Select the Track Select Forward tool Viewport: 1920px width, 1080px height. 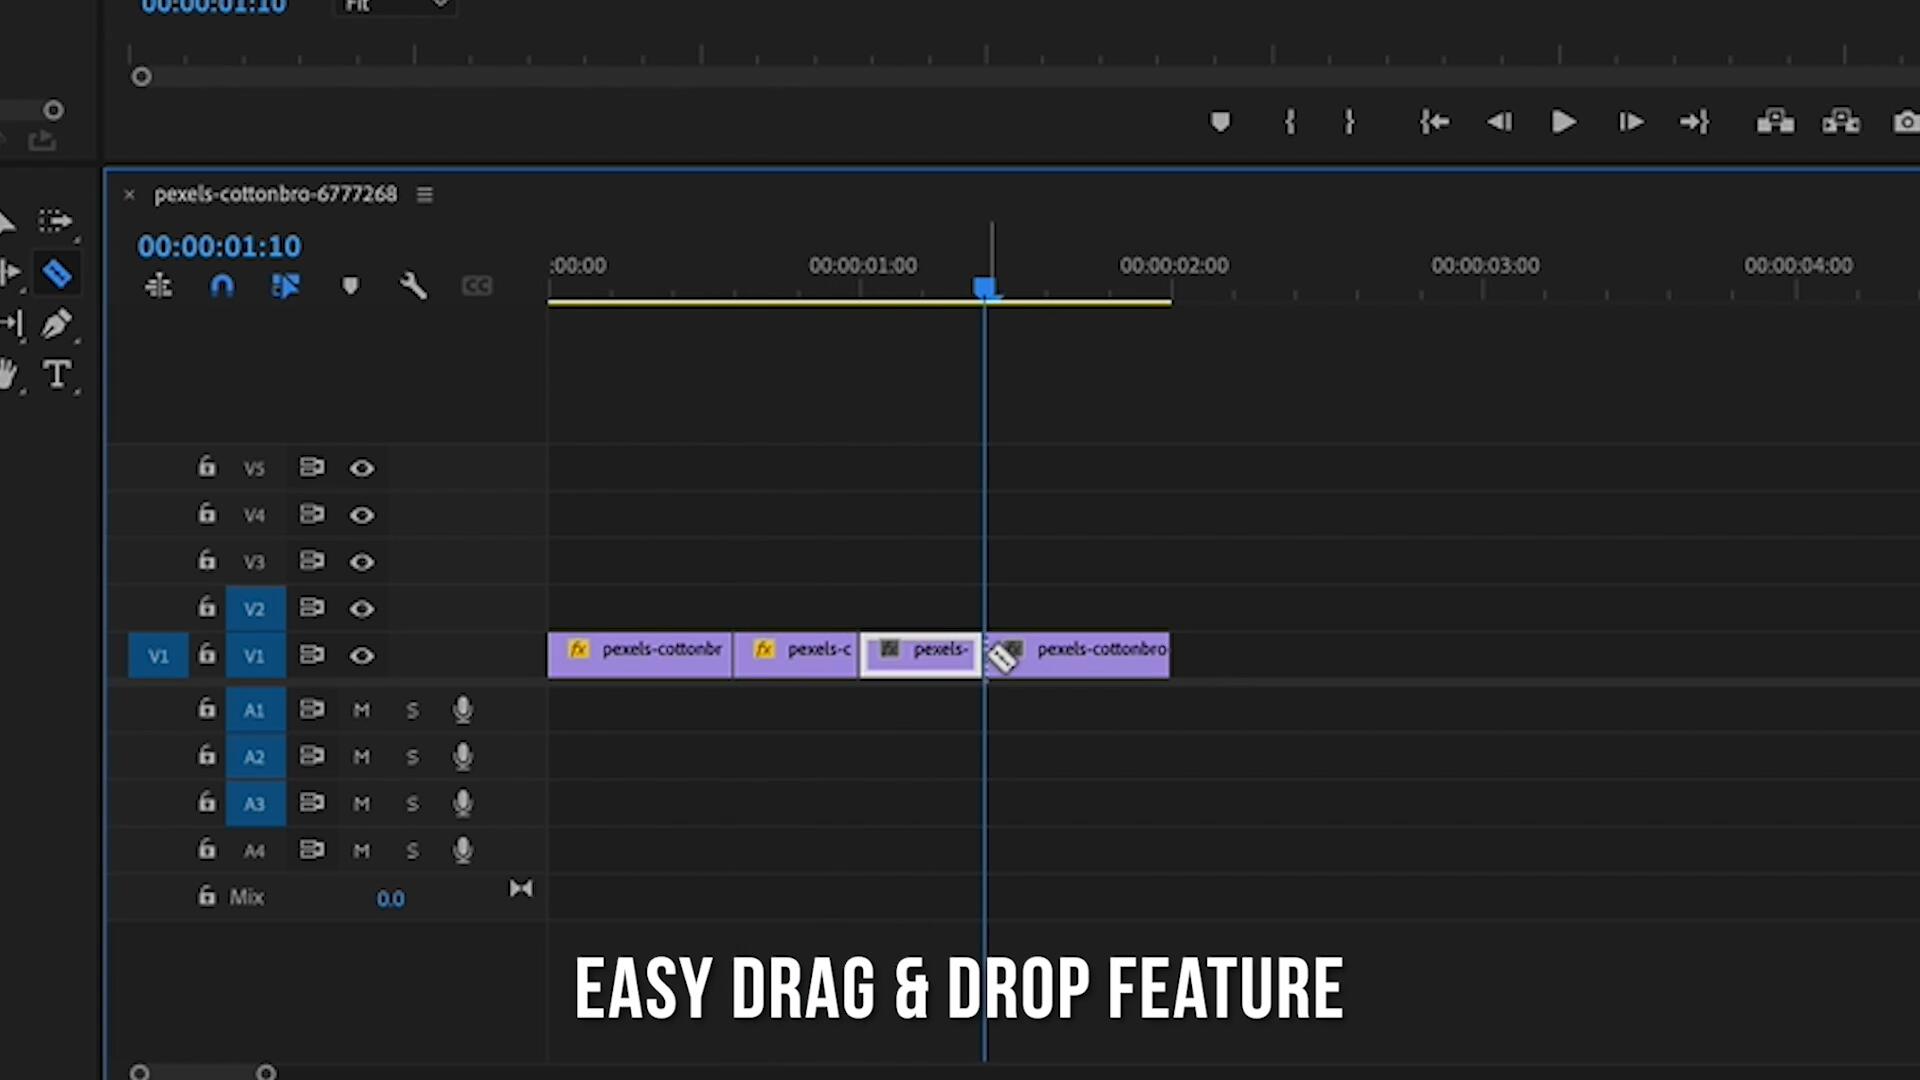tap(55, 220)
